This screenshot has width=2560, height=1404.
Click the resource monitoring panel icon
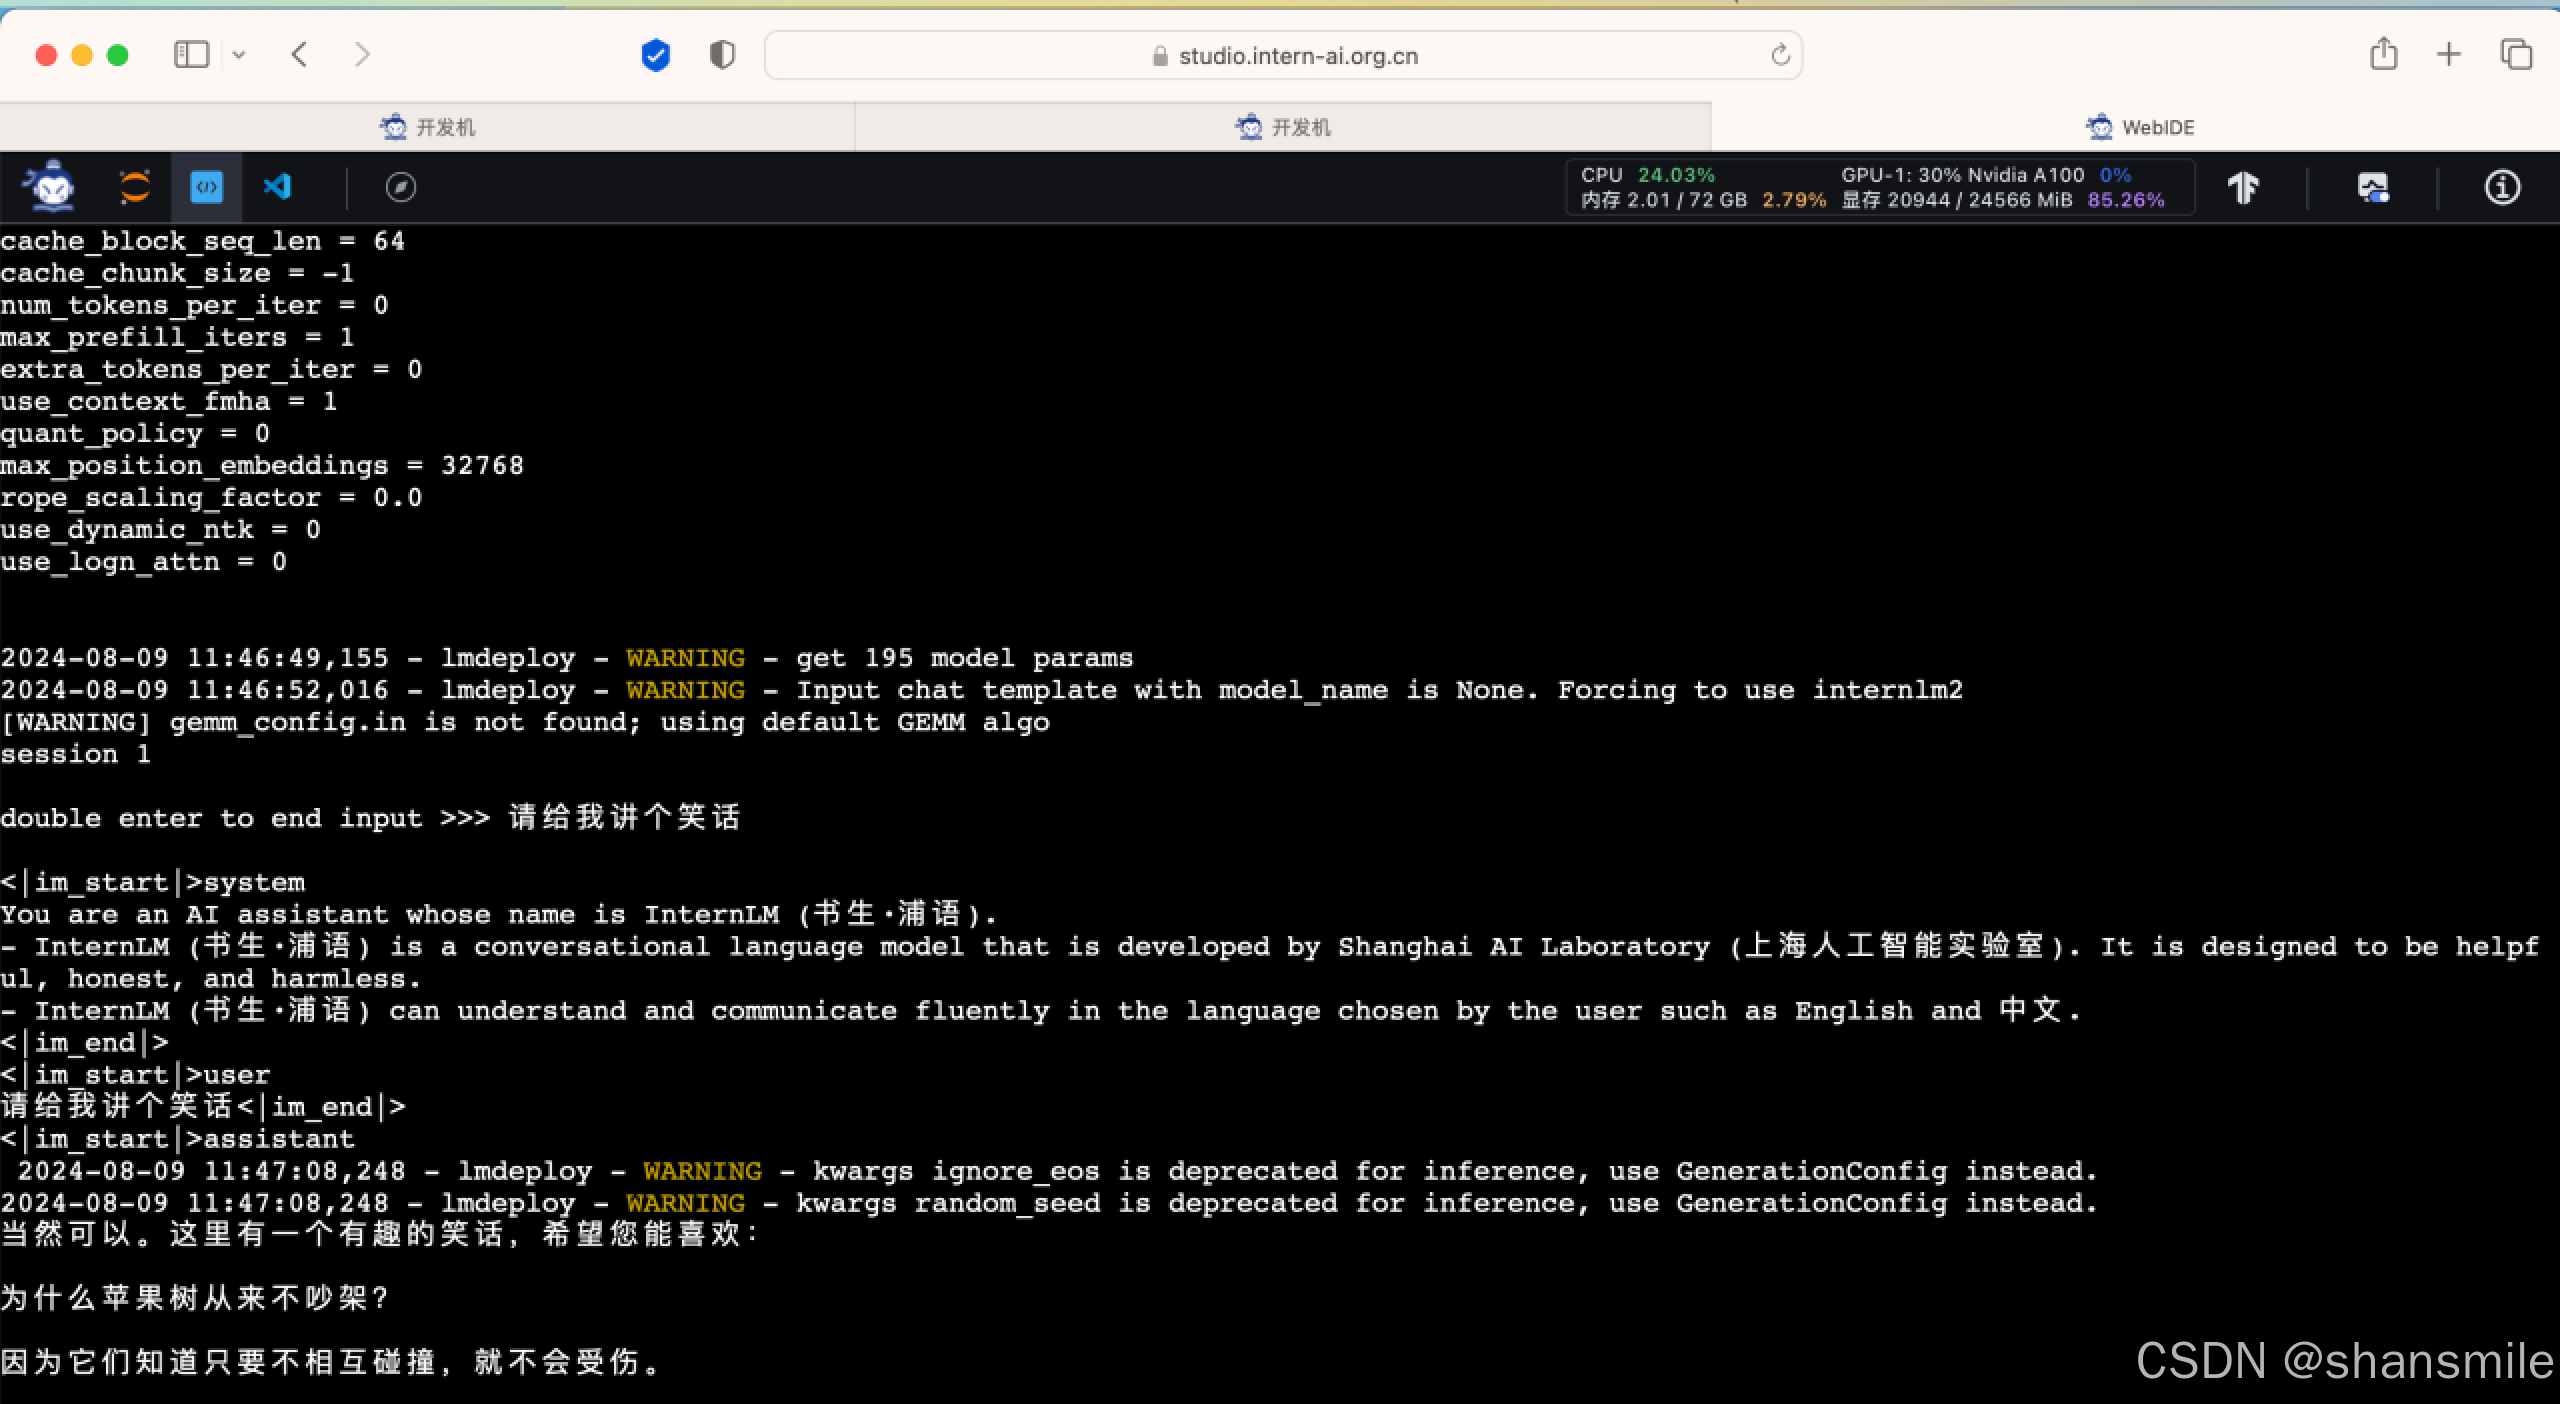tap(2374, 188)
